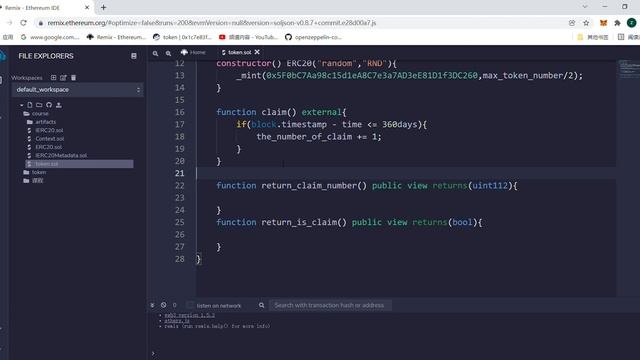Place cursor on line number 21

click(180, 173)
